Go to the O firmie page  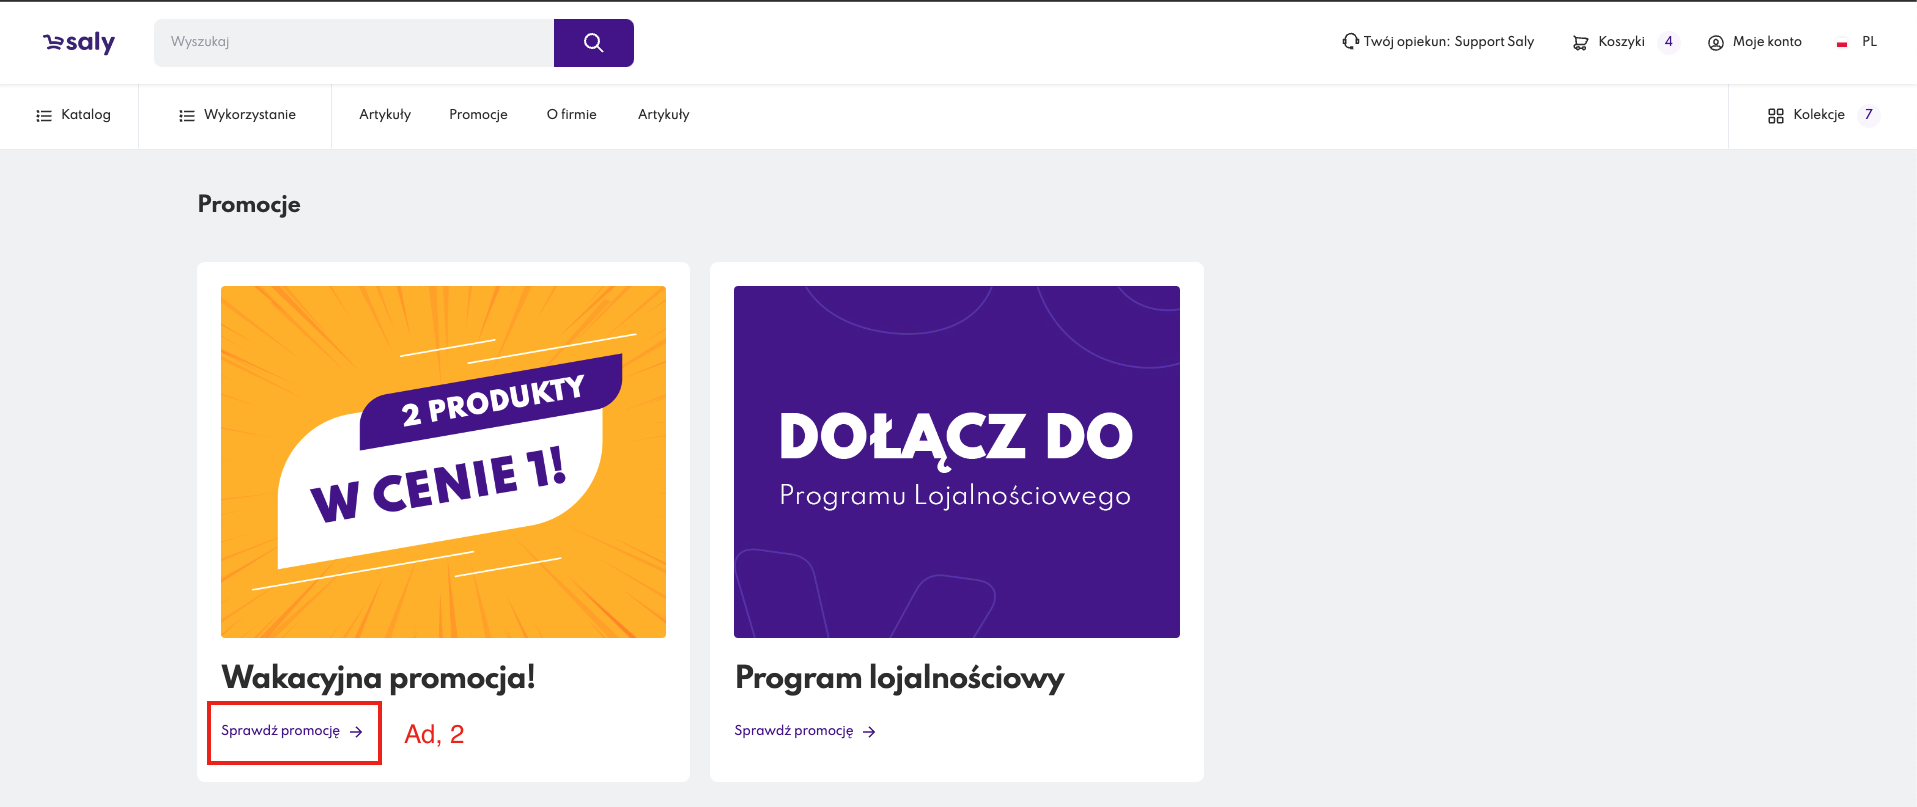[x=571, y=115]
